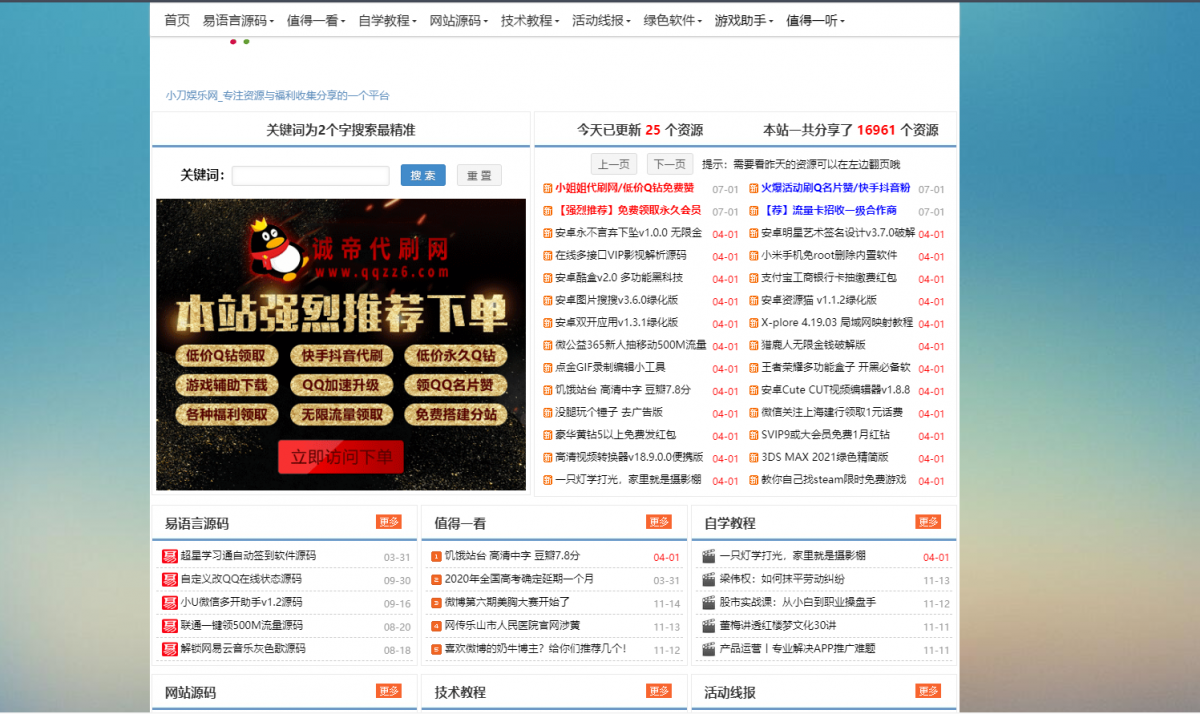Click RSS icon beside X-plore 4.19.03
The height and width of the screenshot is (714, 1200).
tap(753, 323)
